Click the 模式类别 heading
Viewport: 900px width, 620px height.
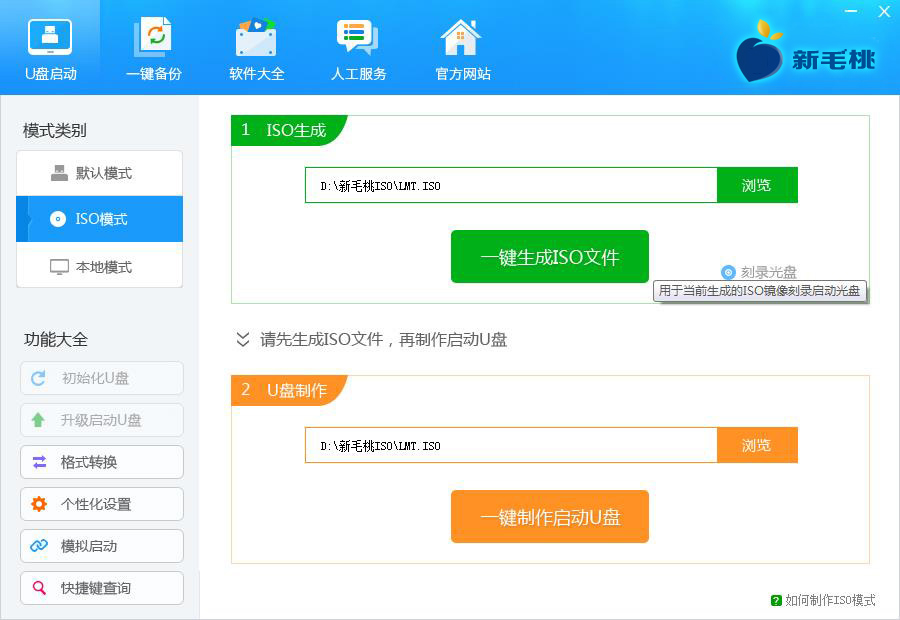click(55, 130)
